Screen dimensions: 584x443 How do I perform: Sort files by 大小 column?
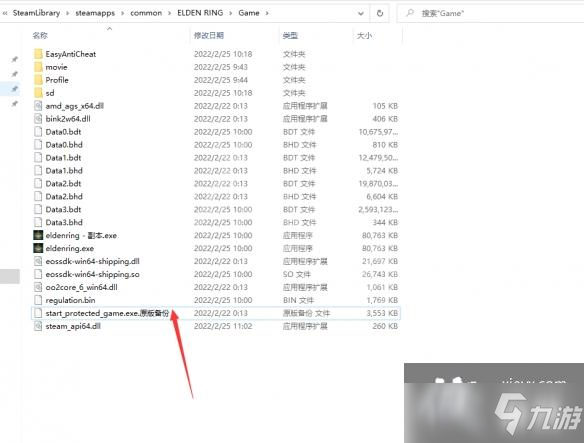click(x=364, y=35)
